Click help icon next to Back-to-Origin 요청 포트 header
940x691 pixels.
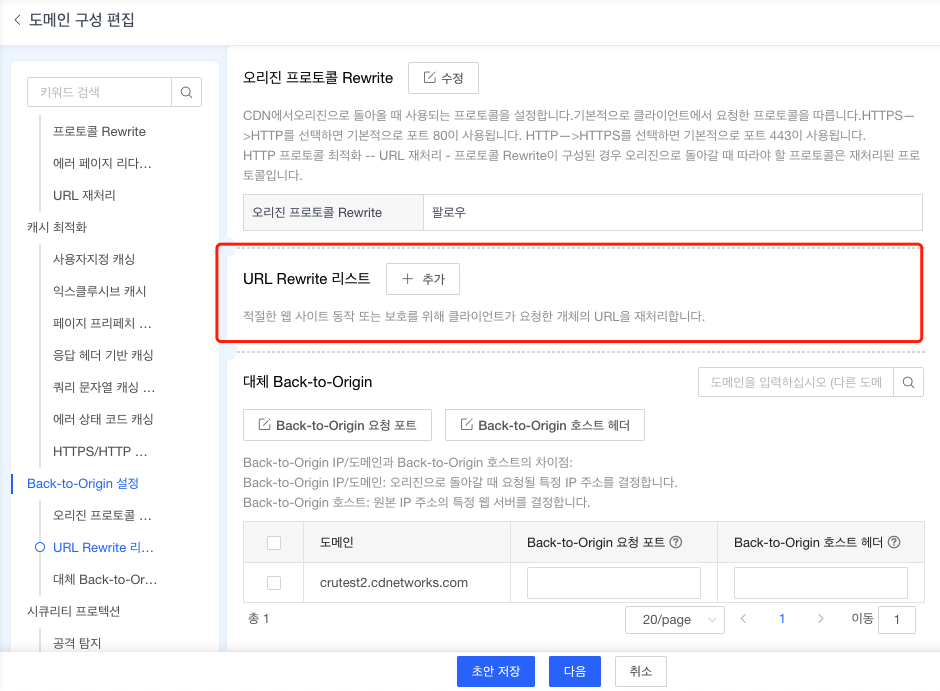click(x=676, y=542)
